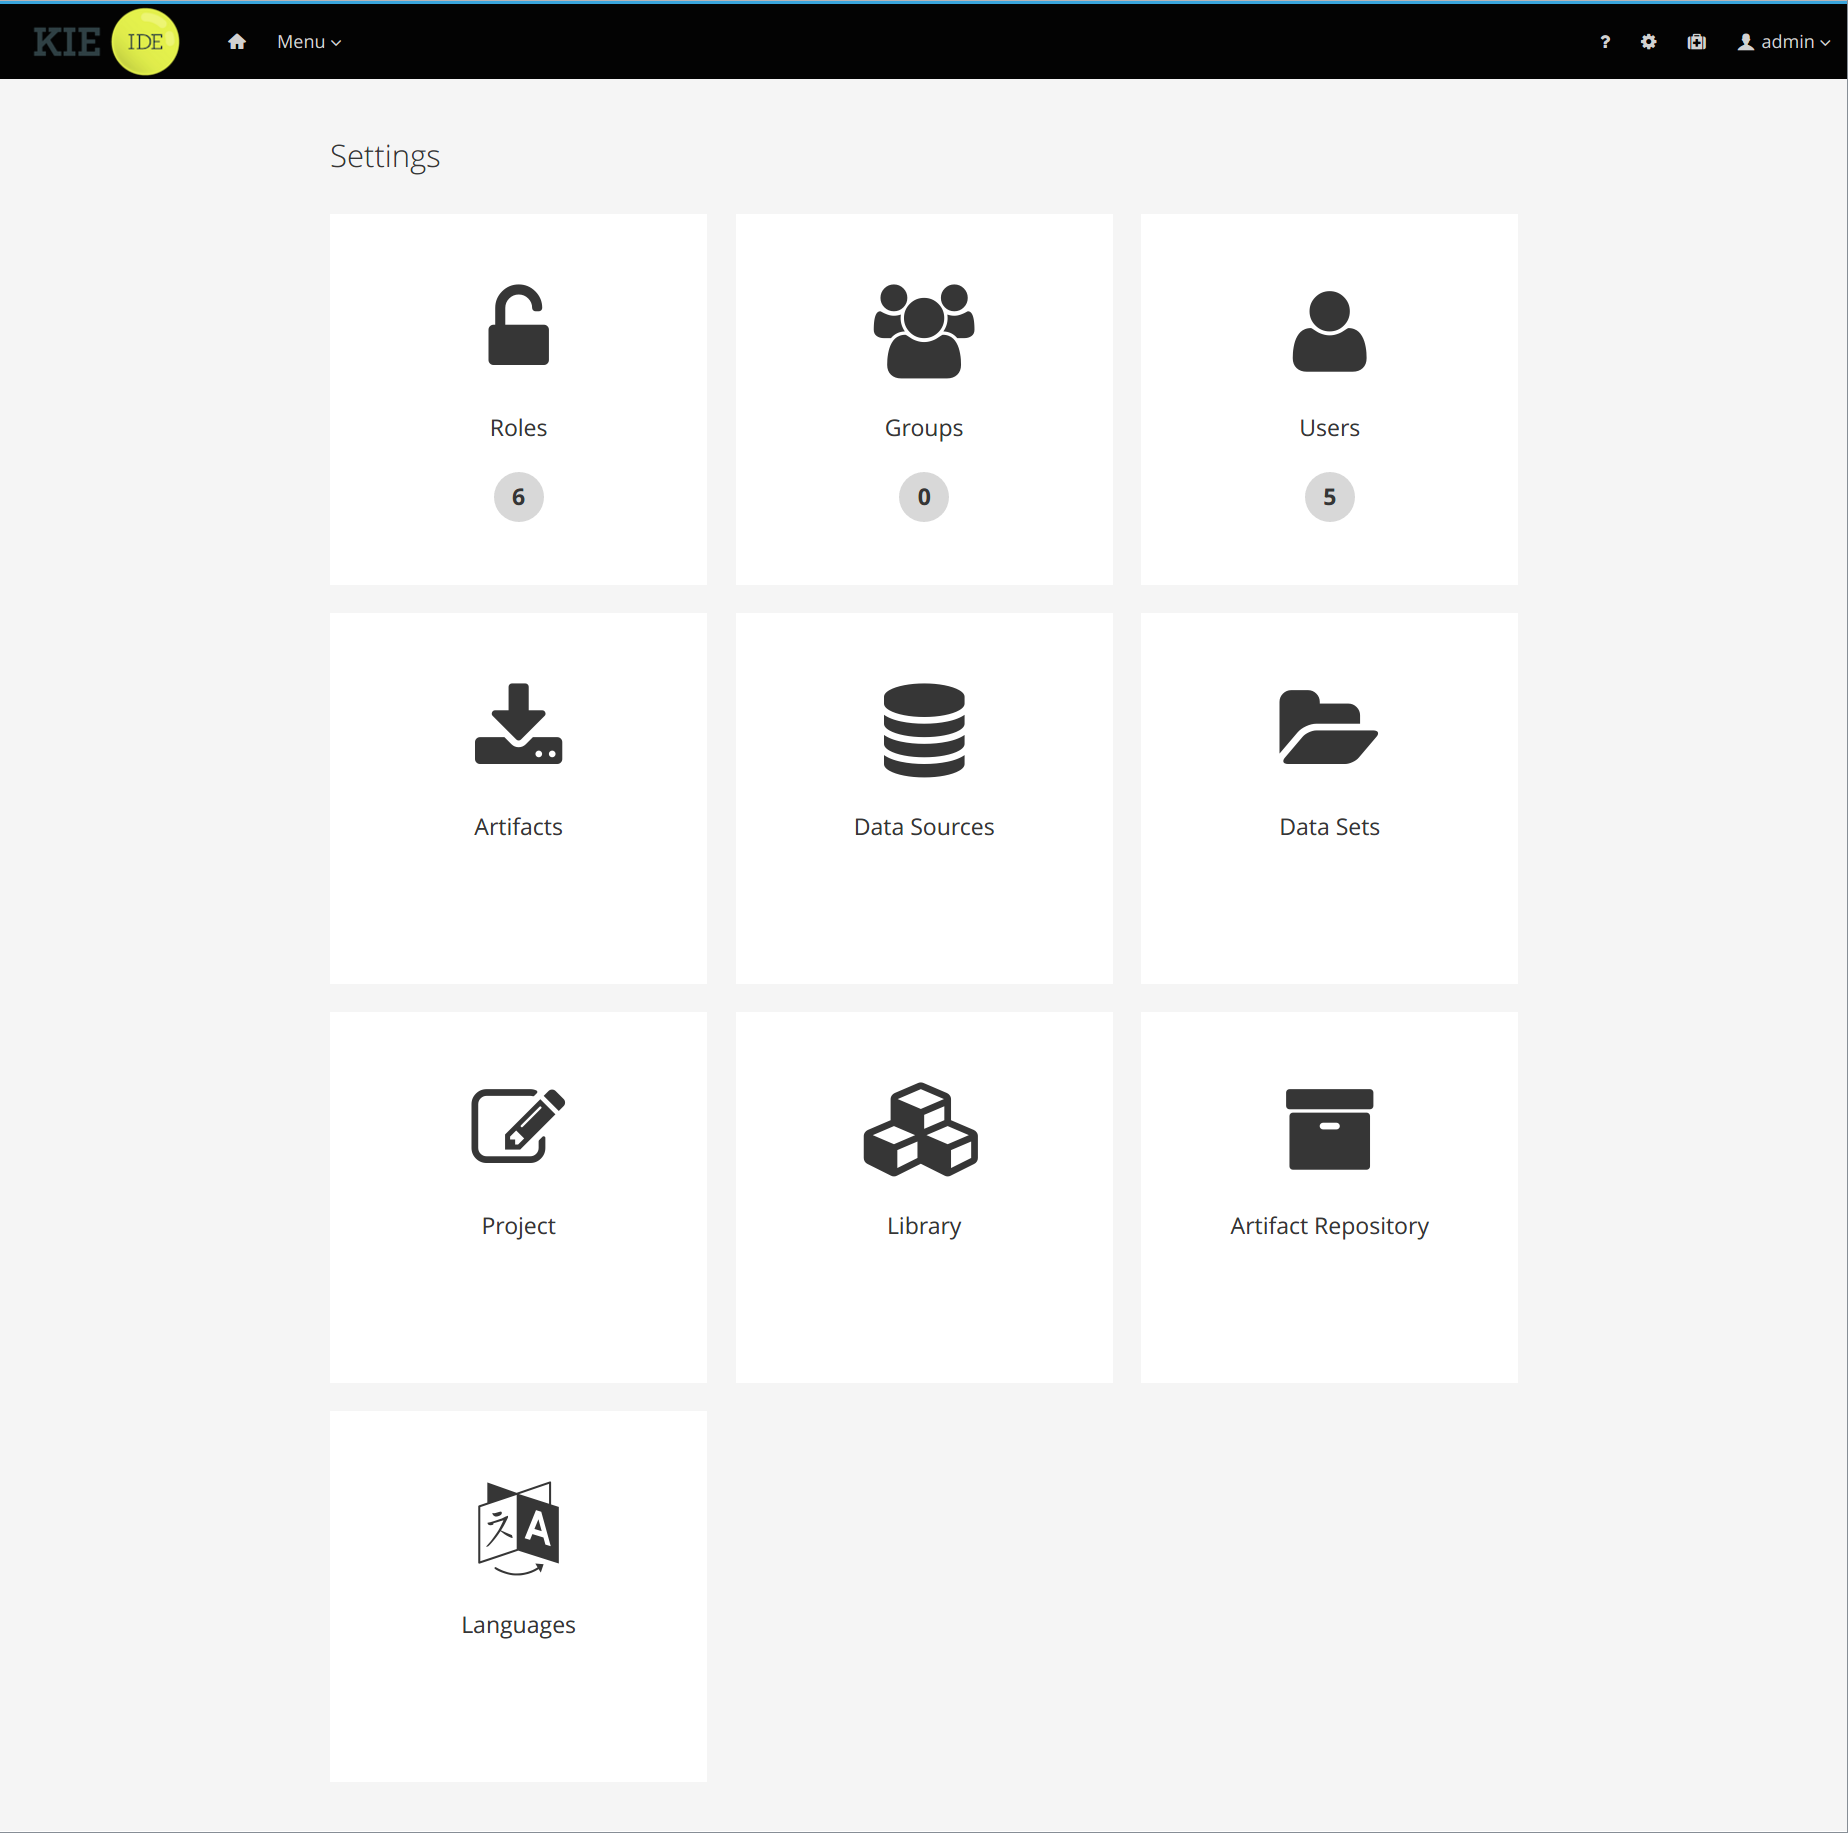Open settings gear icon in navbar
The image size is (1848, 1833).
click(1649, 42)
